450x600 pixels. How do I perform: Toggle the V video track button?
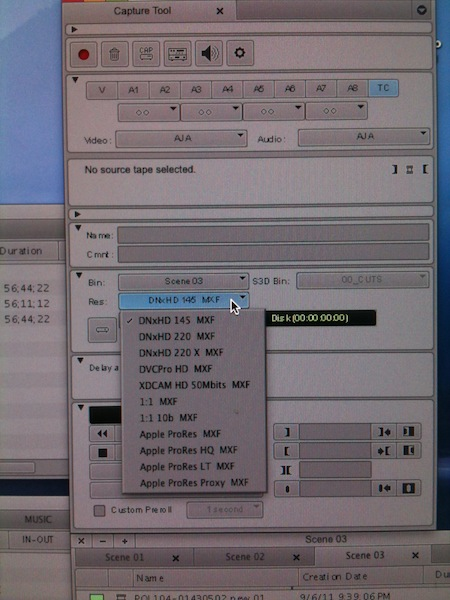[102, 91]
